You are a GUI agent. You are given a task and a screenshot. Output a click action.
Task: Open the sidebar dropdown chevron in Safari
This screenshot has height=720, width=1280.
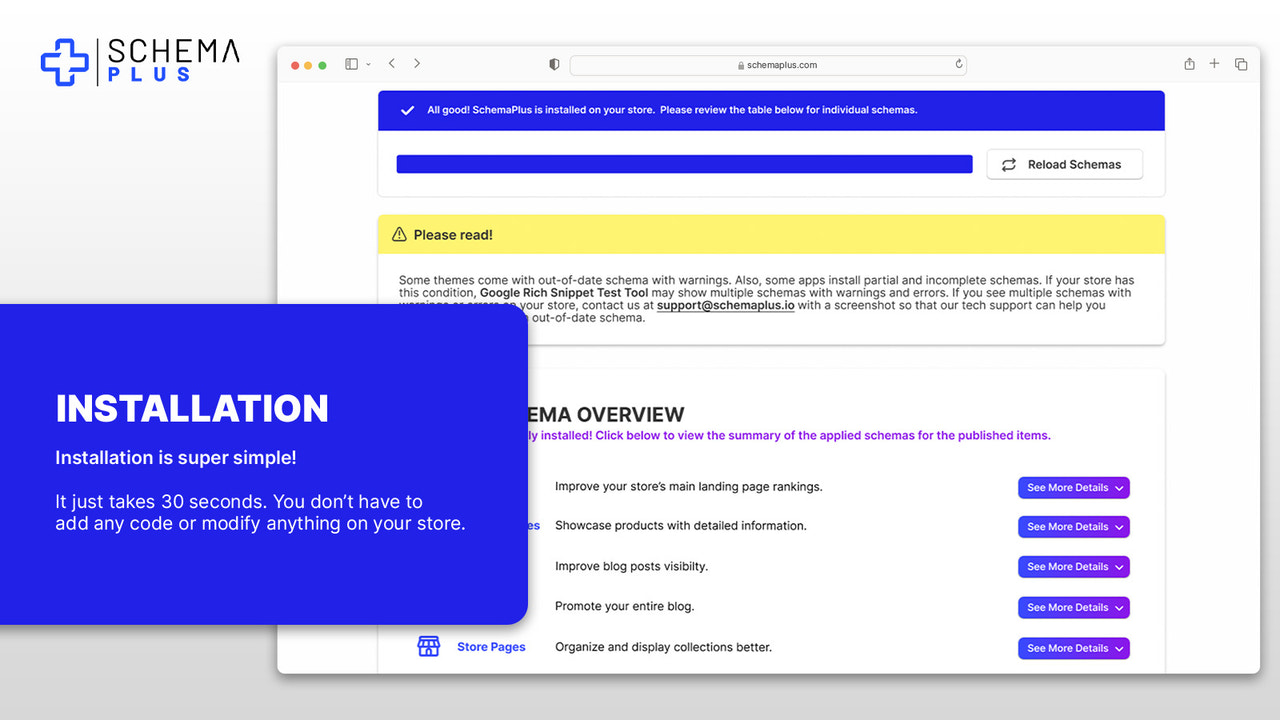coord(368,64)
